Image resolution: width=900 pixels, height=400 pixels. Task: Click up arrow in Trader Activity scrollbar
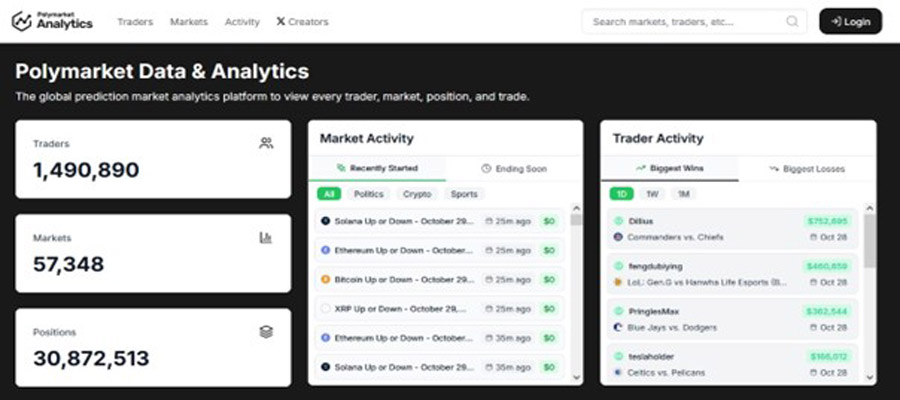869,208
